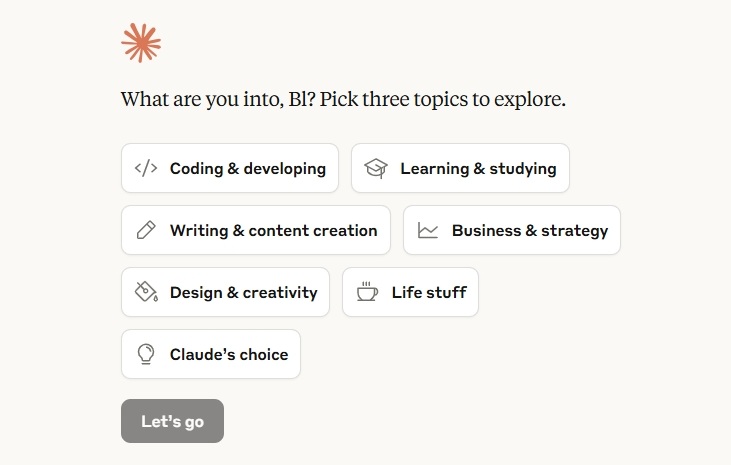Click the Let's go button
Image resolution: width=731 pixels, height=465 pixels.
click(172, 421)
